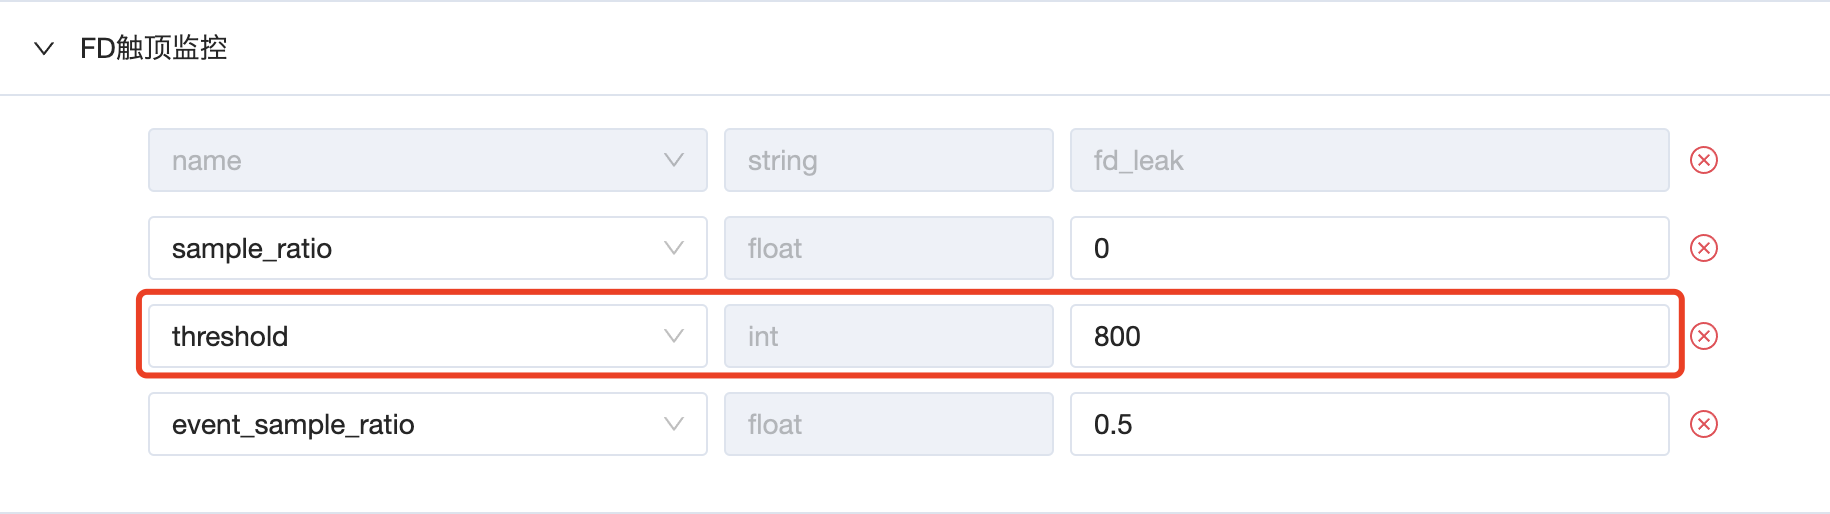Remove the name row with delete icon
This screenshot has height=514, width=1830.
[x=1703, y=160]
